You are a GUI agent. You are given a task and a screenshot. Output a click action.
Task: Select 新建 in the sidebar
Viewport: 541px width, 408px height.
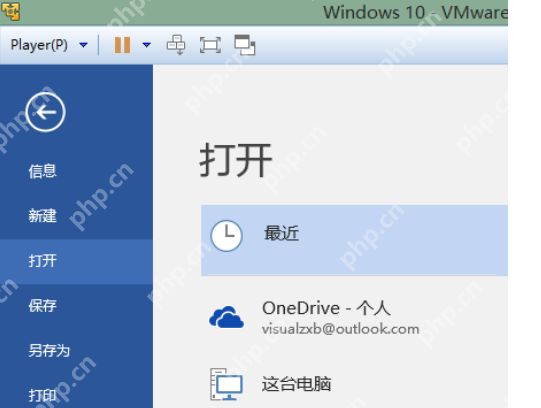tap(42, 216)
